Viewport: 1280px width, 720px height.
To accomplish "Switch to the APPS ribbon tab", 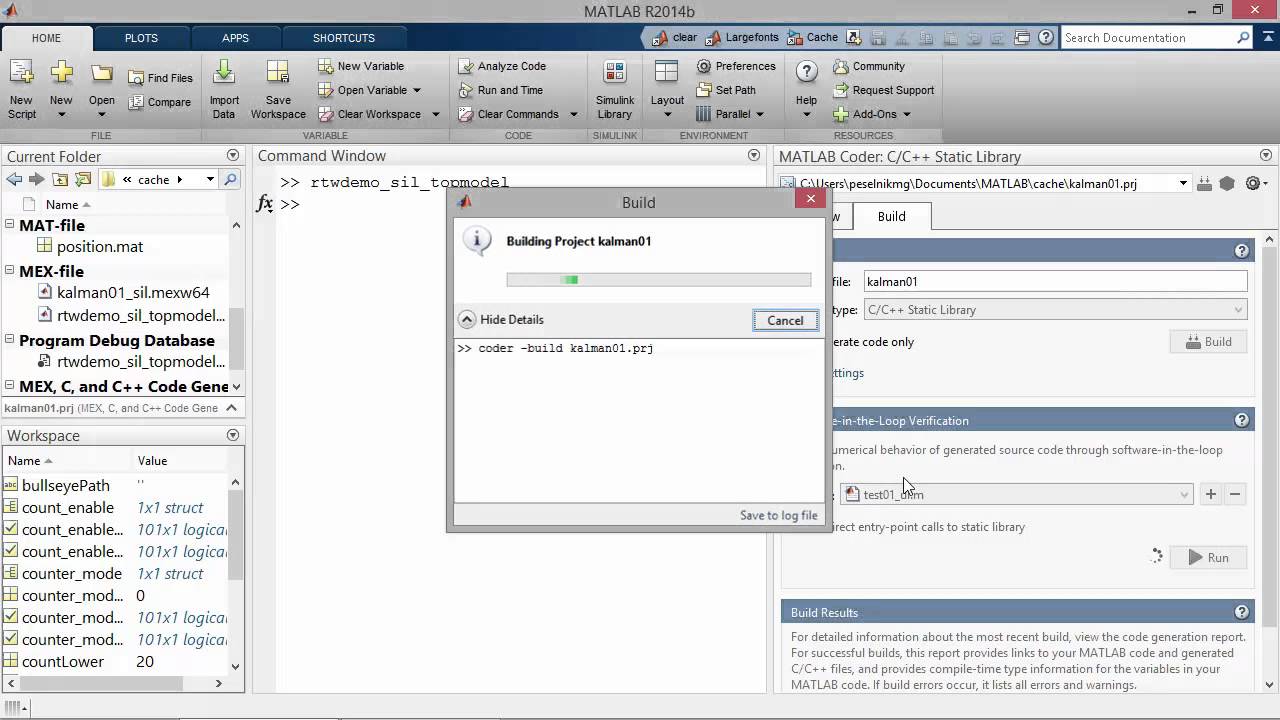I will click(235, 38).
